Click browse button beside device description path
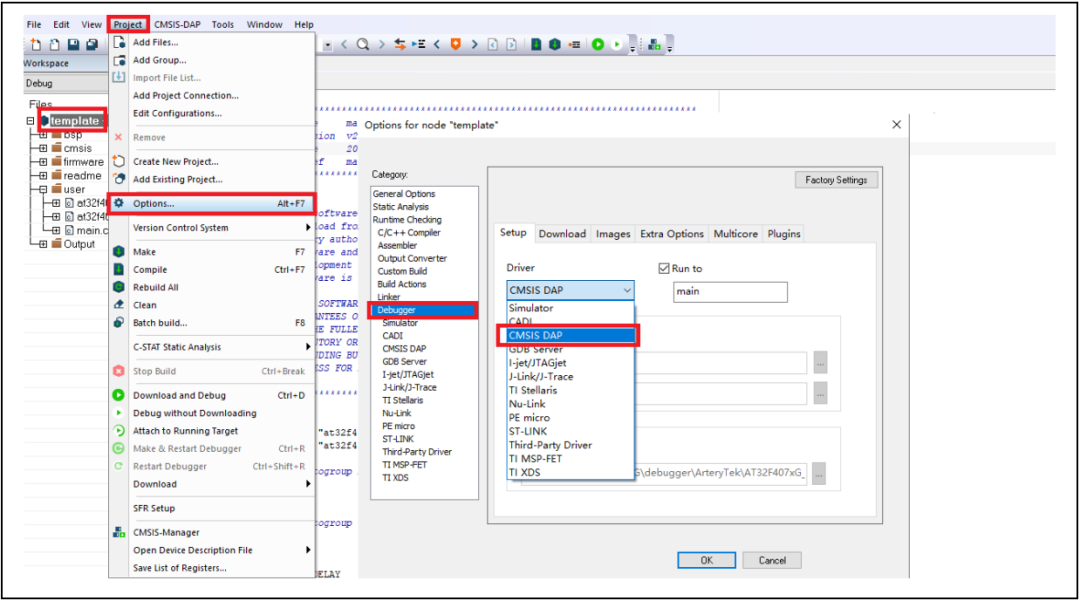Screen dimensions: 1080x601 pos(818,474)
